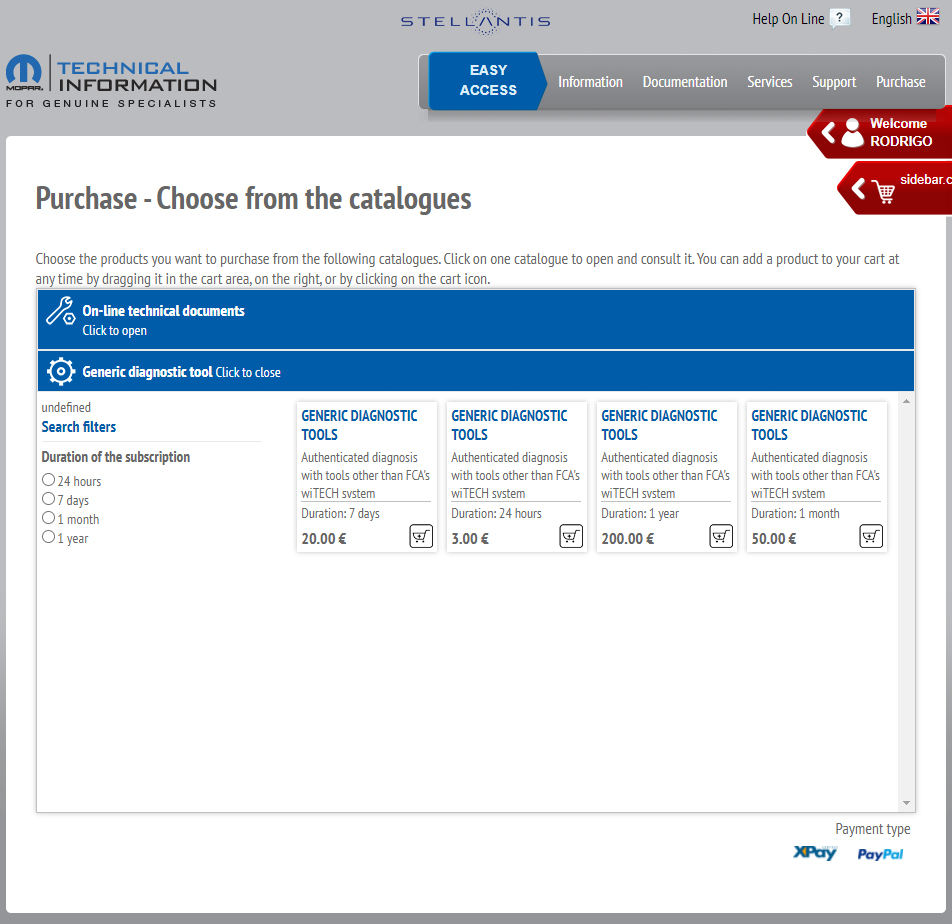Select the 7 days subscription duration
This screenshot has width=952, height=924.
49,499
